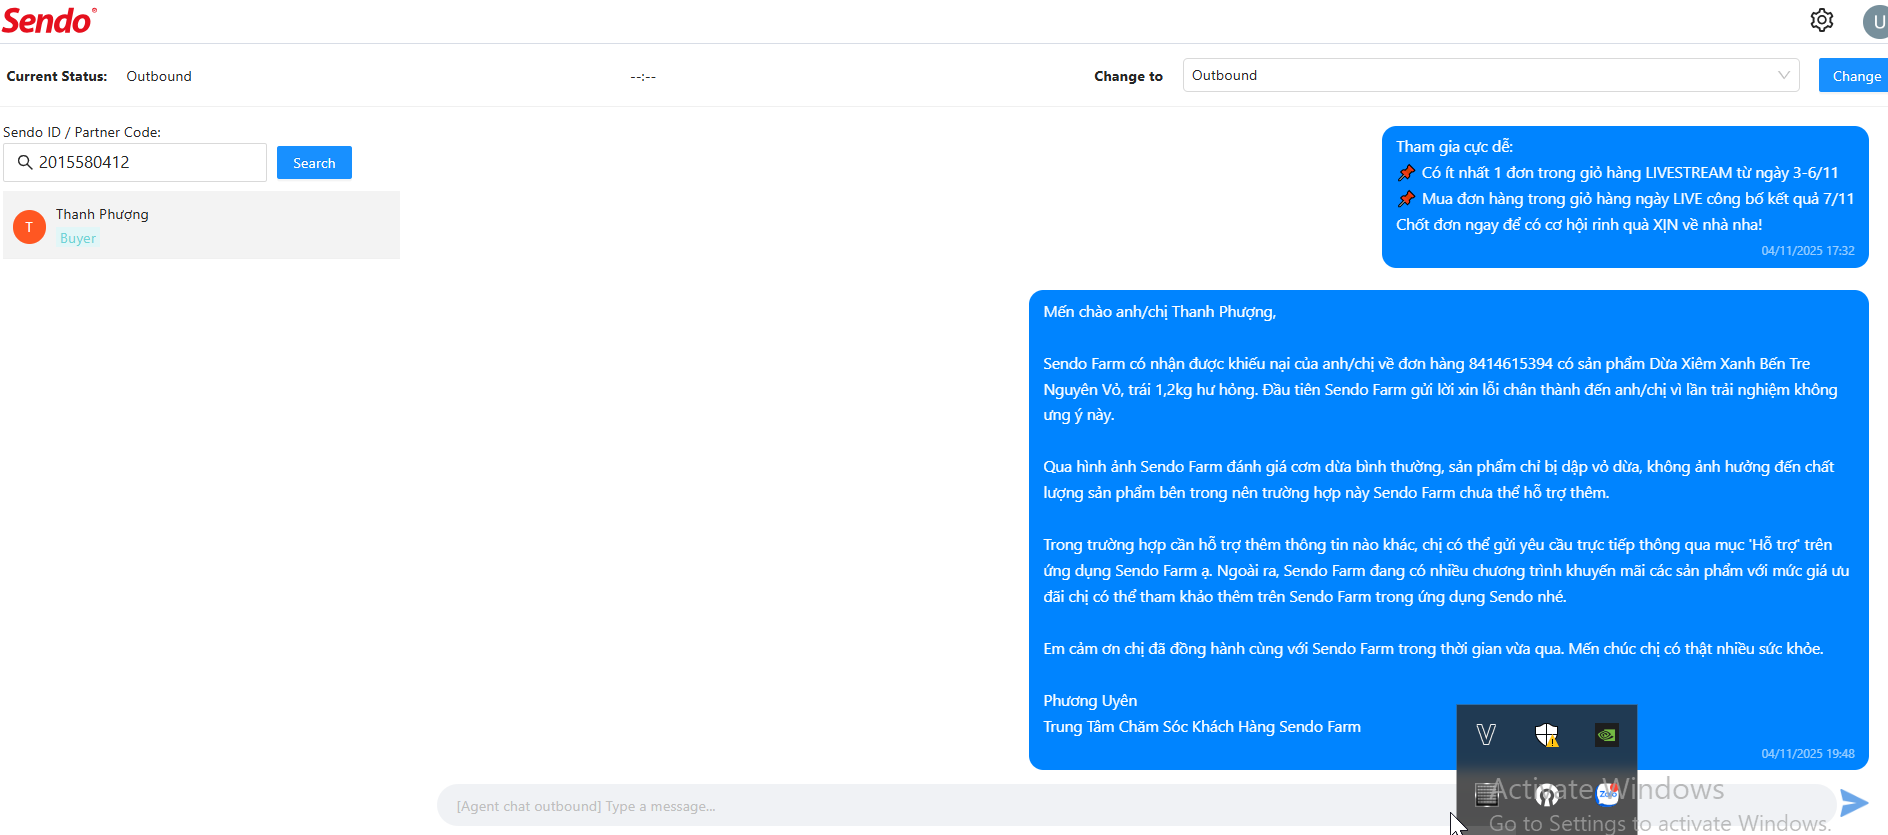Click the Change status button

click(x=1853, y=76)
